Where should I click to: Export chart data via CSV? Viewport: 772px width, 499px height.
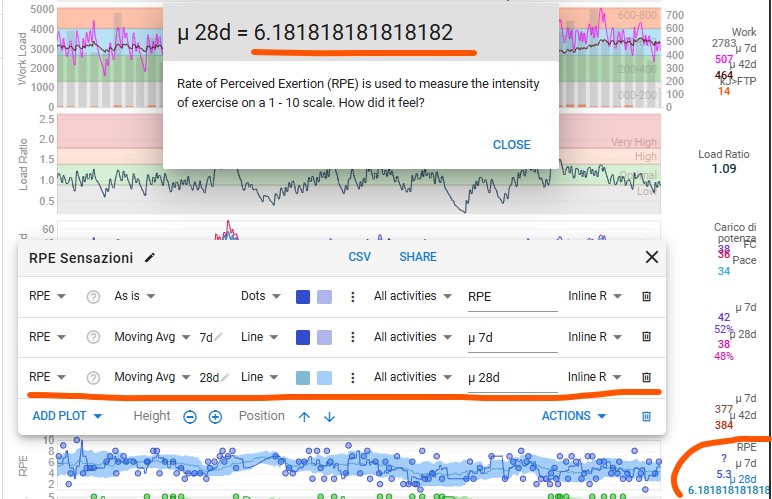click(x=359, y=257)
